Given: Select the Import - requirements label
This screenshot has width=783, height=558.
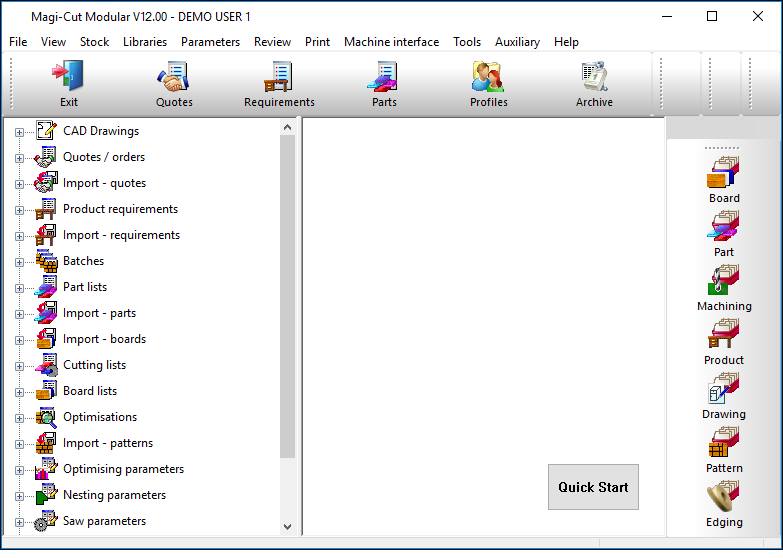Looking at the screenshot, I should tap(121, 235).
